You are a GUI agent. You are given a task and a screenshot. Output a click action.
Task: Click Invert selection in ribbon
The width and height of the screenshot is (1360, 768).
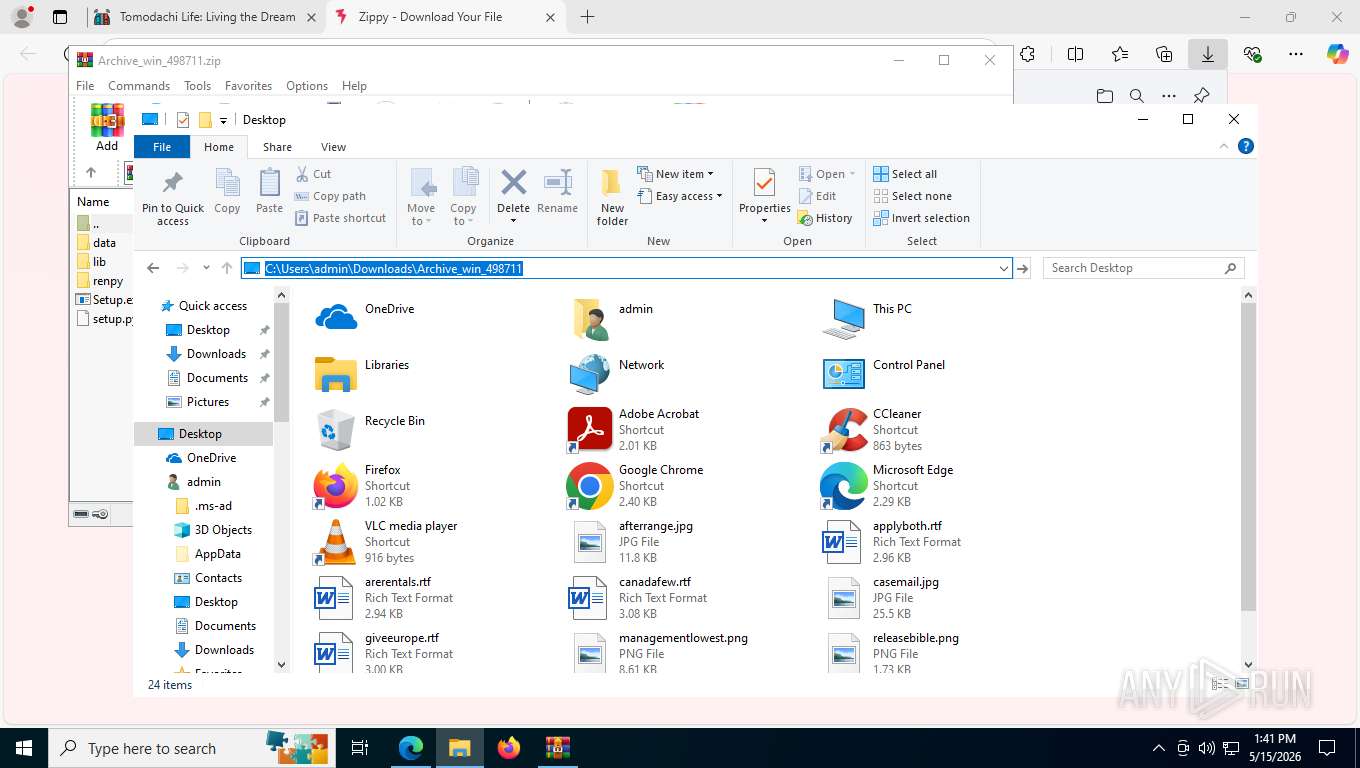921,218
